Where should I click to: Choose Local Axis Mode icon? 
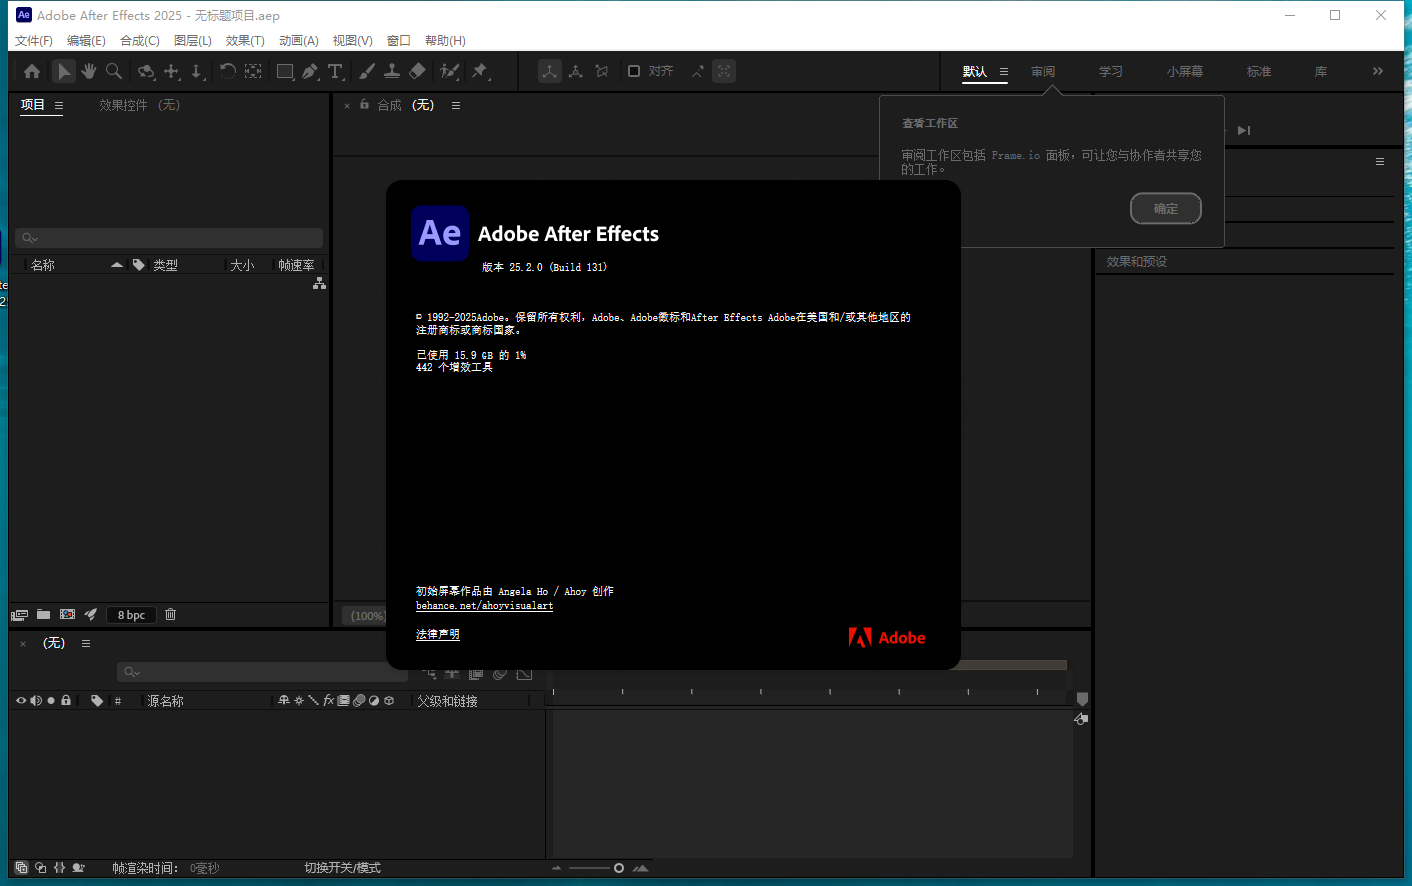tap(550, 71)
